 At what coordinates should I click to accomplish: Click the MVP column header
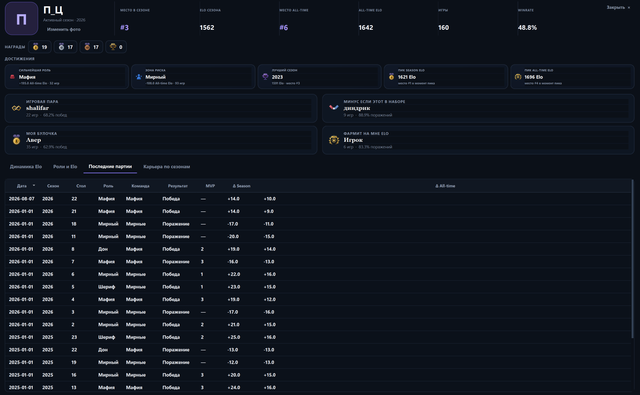210,186
